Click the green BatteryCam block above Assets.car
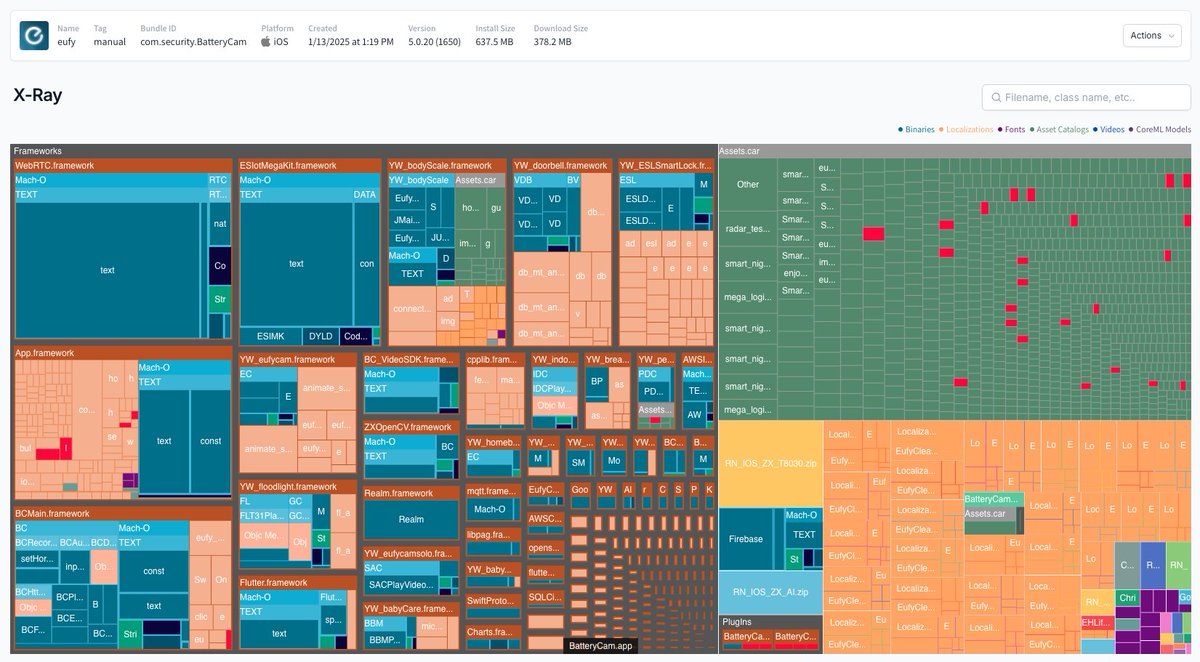1200x662 pixels. [994, 498]
